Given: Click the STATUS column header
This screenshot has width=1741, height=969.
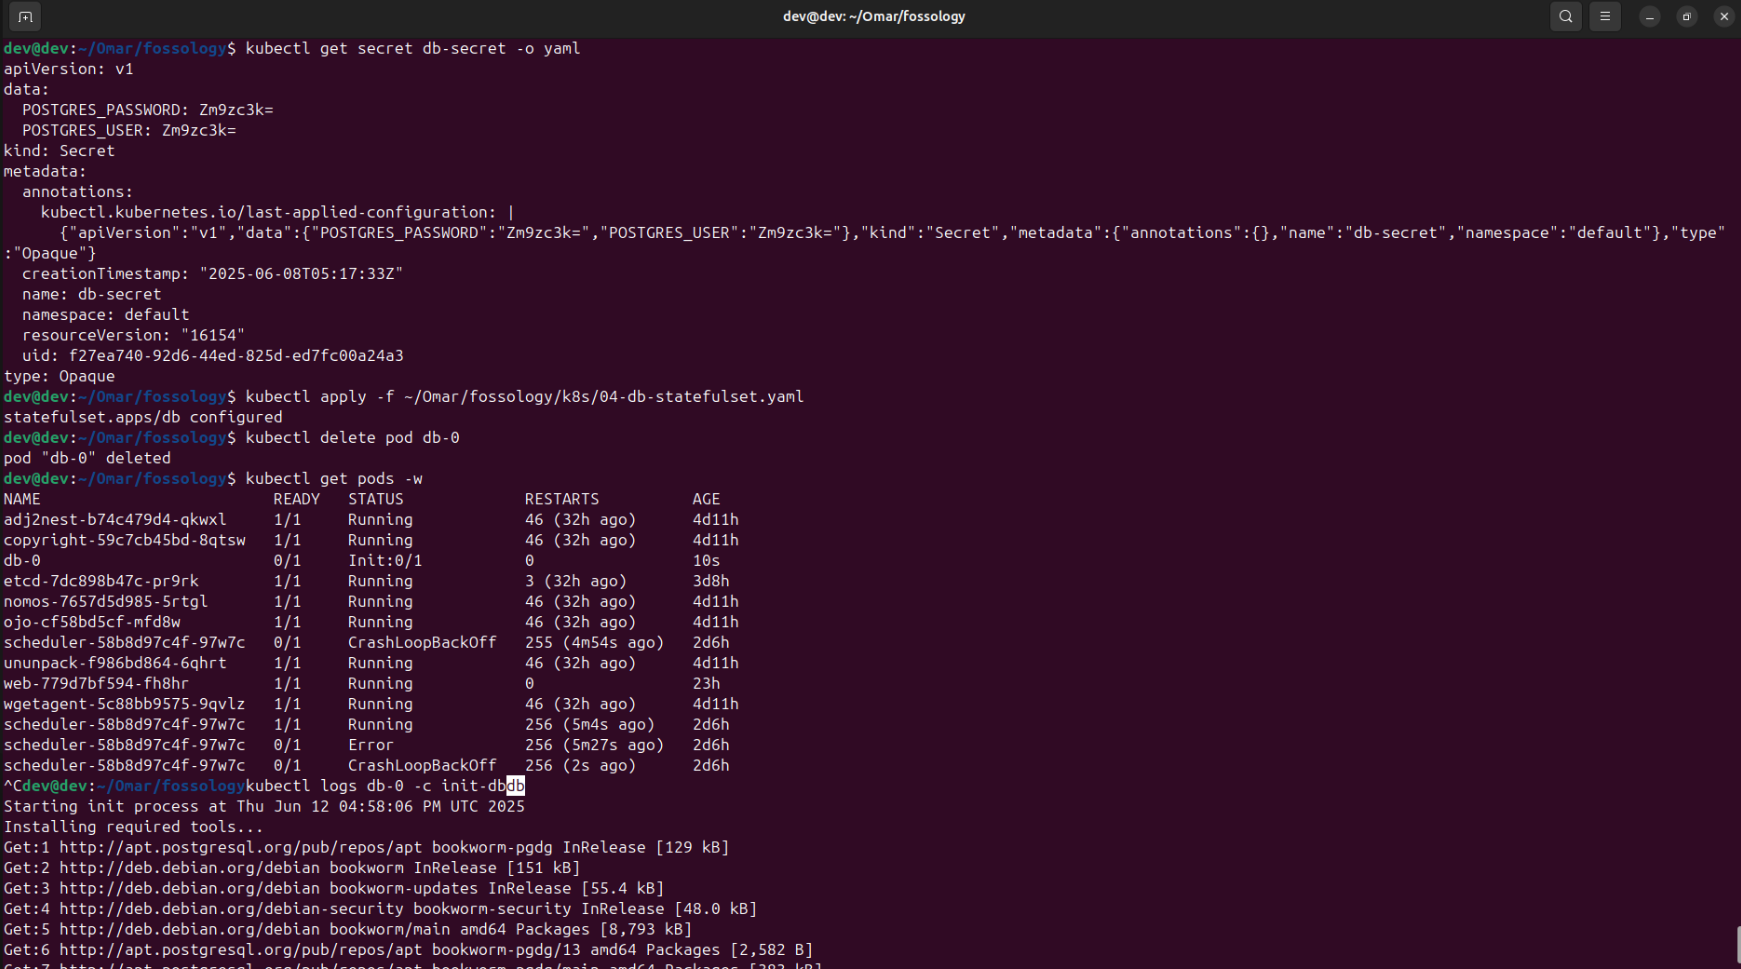Looking at the screenshot, I should coord(376,499).
